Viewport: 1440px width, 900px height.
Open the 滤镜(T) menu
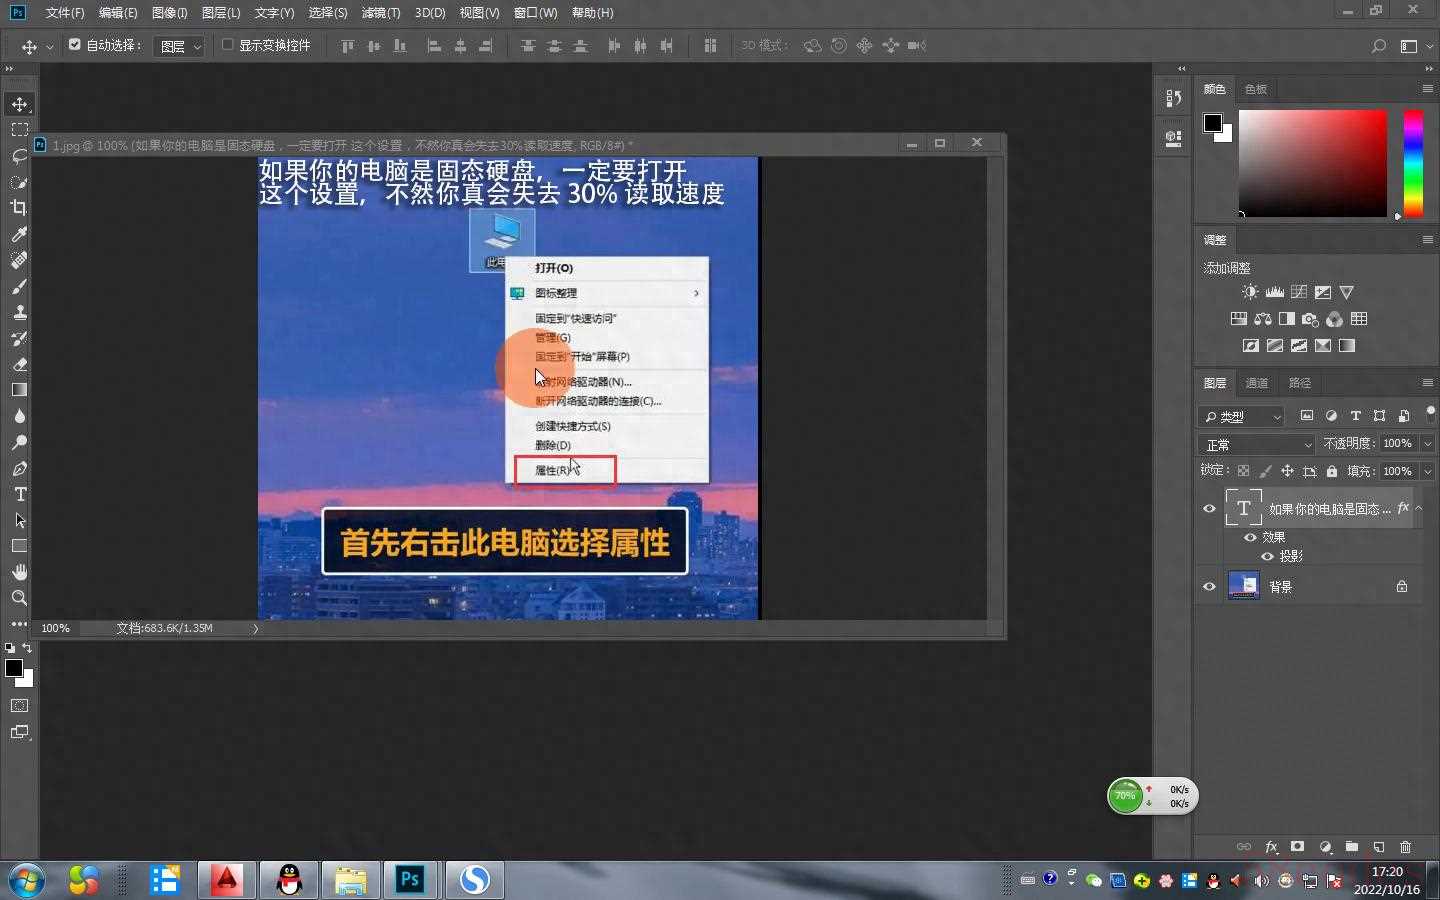click(x=380, y=13)
